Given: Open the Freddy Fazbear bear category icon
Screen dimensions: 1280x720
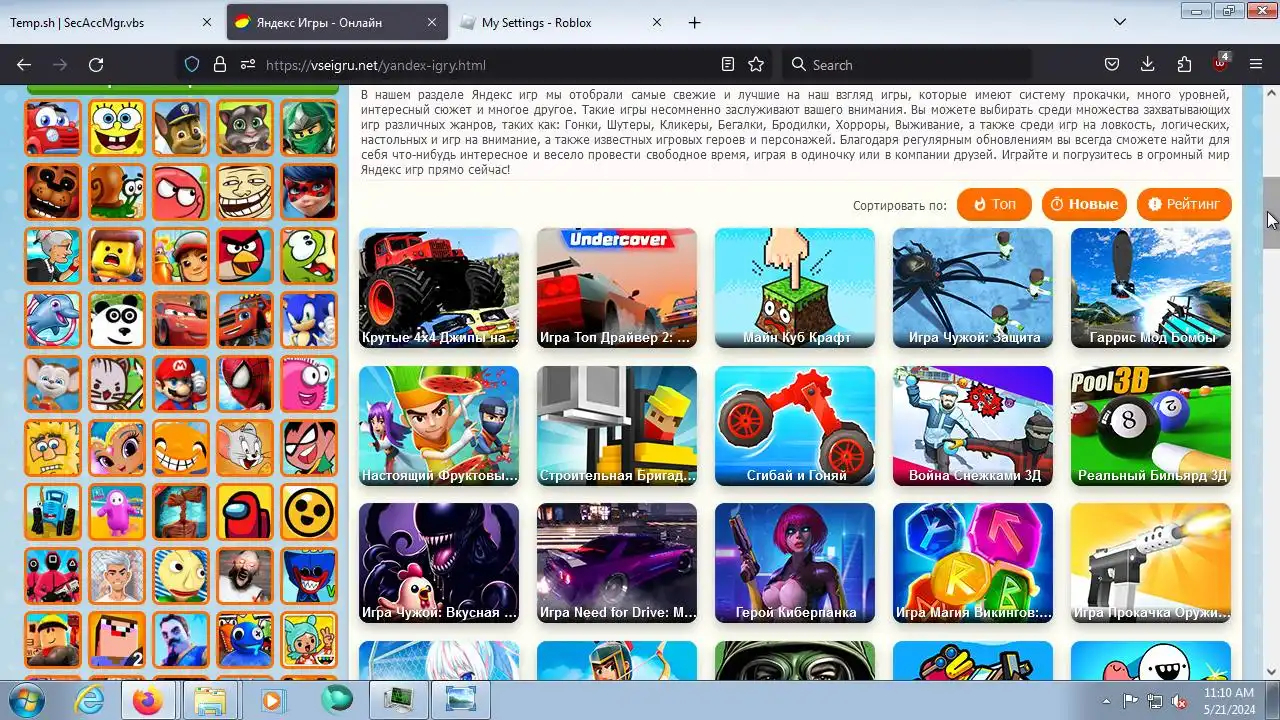Looking at the screenshot, I should click(53, 191).
